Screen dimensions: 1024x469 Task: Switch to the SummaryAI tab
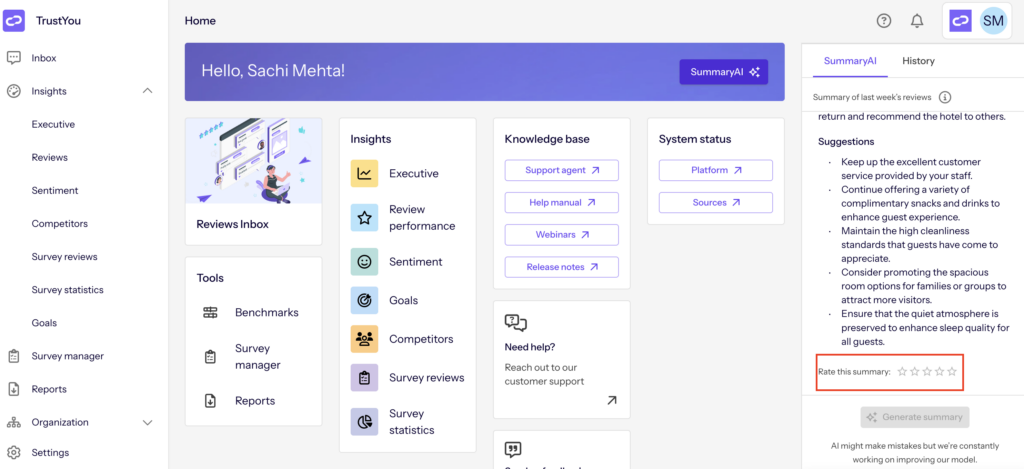pos(850,61)
